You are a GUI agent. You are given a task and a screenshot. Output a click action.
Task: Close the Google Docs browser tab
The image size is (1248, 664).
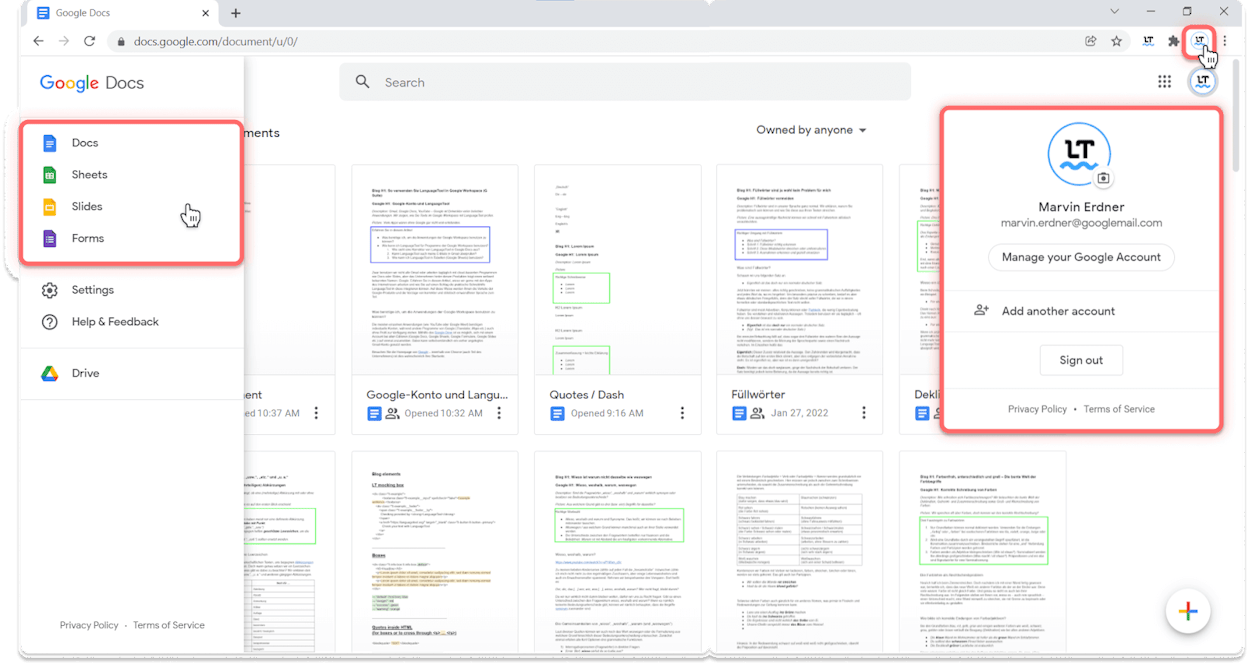[x=205, y=13]
